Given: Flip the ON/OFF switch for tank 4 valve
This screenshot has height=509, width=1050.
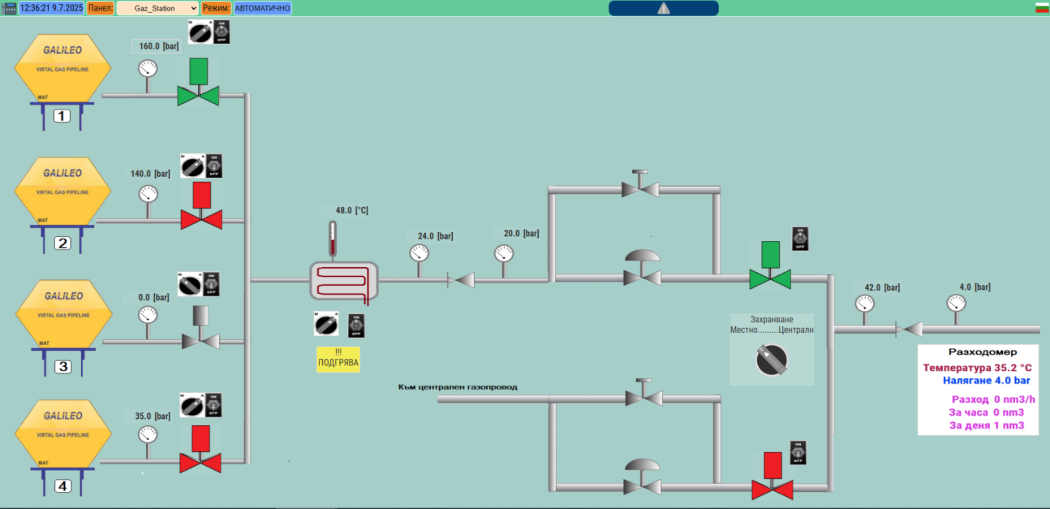Looking at the screenshot, I should (x=214, y=405).
